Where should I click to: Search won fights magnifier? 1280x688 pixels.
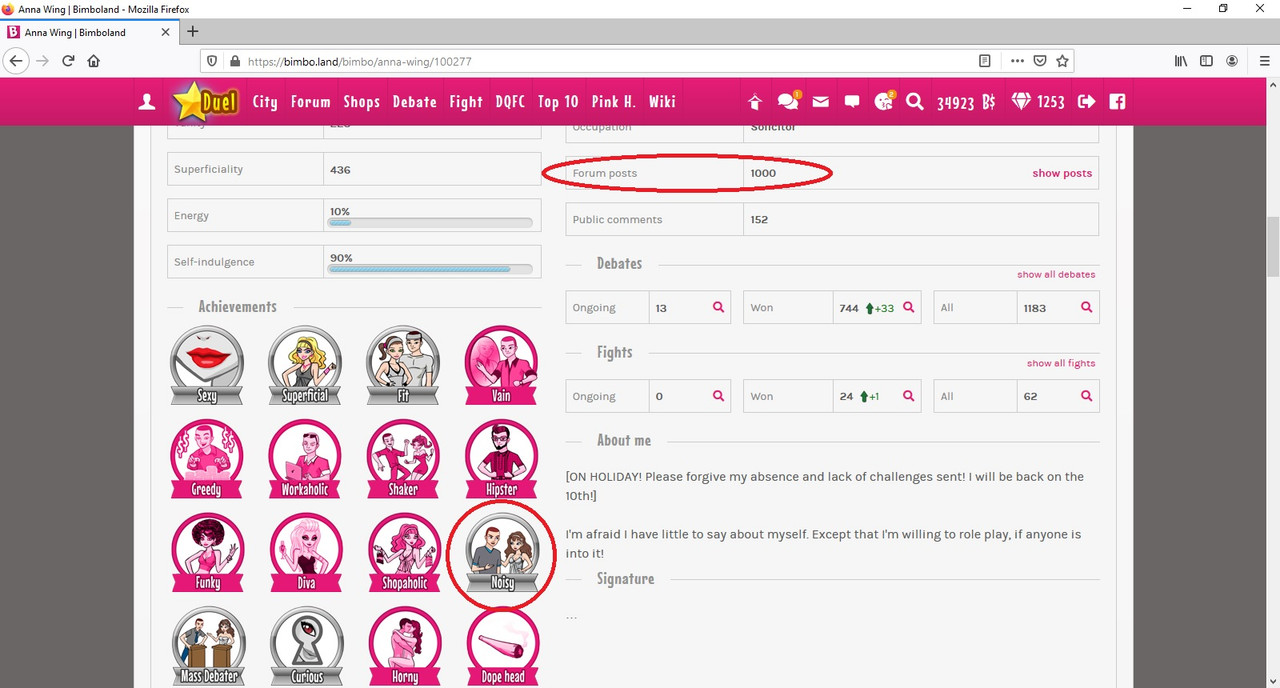[x=908, y=396]
